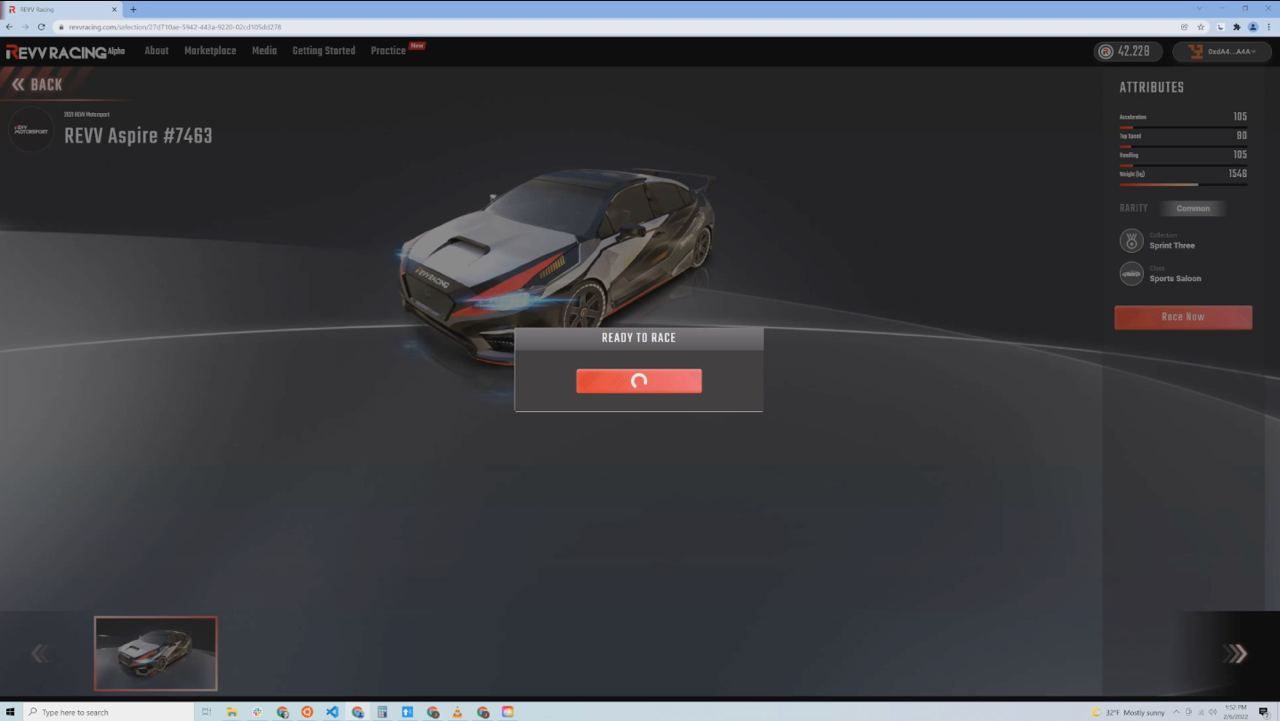Viewport: 1280px width, 721px height.
Task: Click the browser address bar URL
Action: click(x=175, y=27)
